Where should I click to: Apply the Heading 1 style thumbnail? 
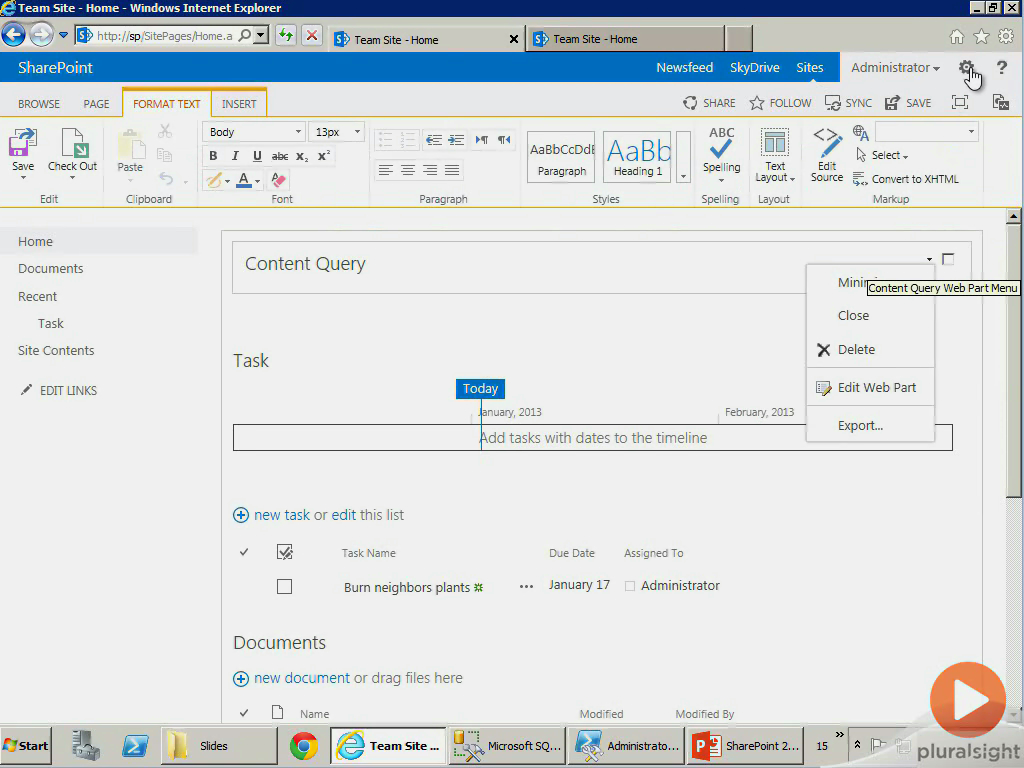[638, 157]
